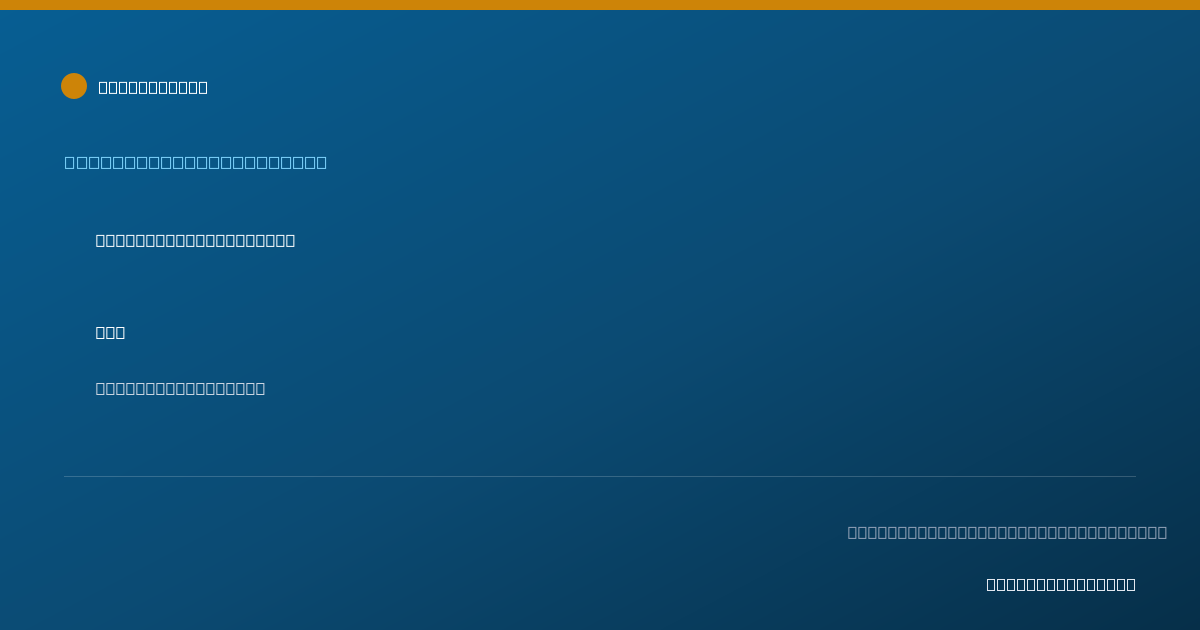Image resolution: width=1200 pixels, height=630 pixels.
Task: Click the orange circle logo icon
Action: 74,86
